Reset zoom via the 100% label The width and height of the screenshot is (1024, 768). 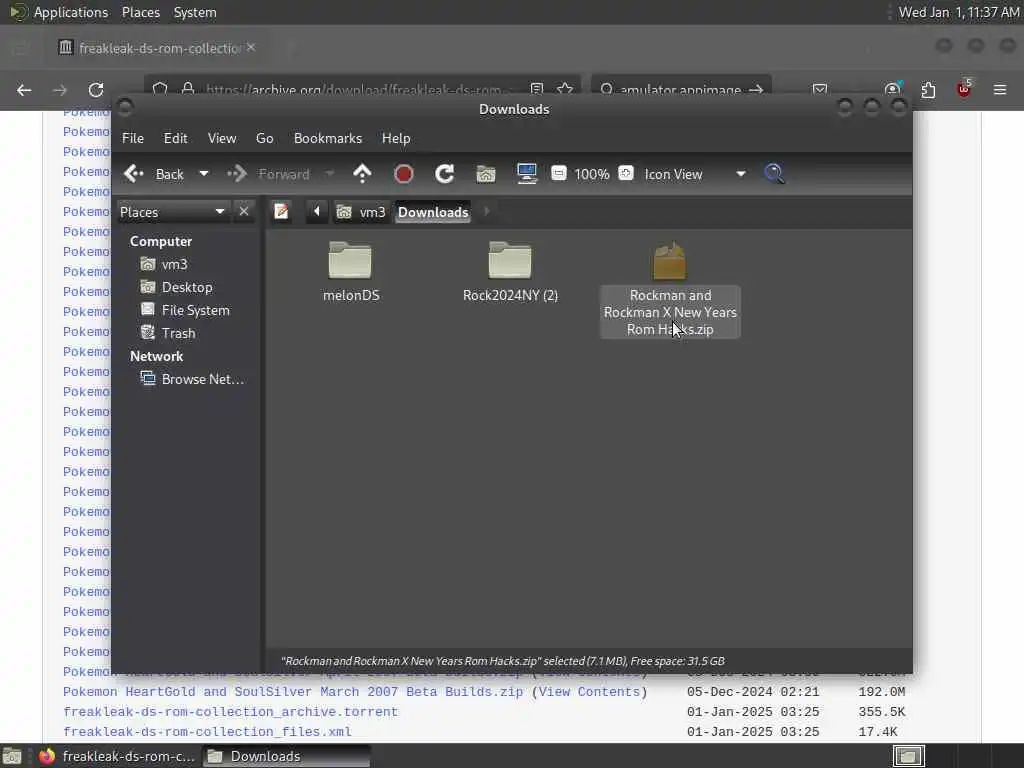tap(592, 174)
